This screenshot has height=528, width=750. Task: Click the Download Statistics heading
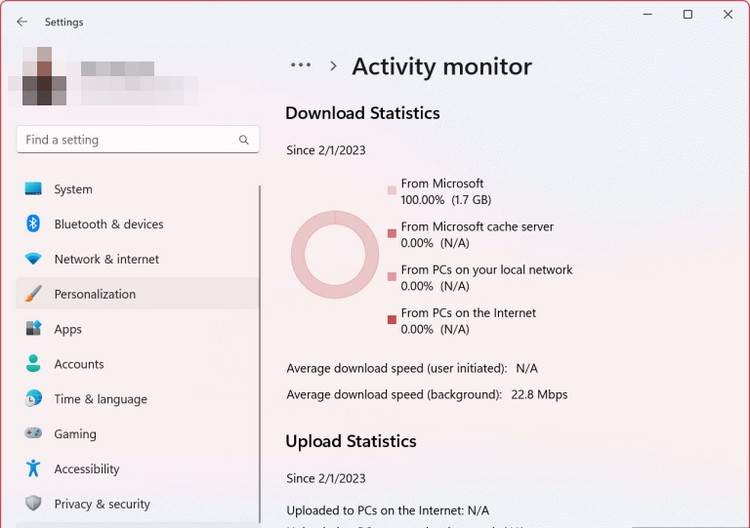tap(363, 113)
